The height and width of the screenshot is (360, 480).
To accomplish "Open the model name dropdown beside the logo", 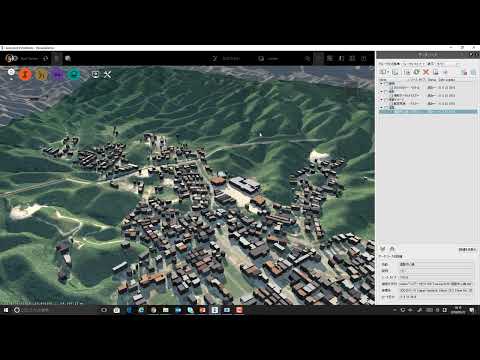I will tap(30, 59).
